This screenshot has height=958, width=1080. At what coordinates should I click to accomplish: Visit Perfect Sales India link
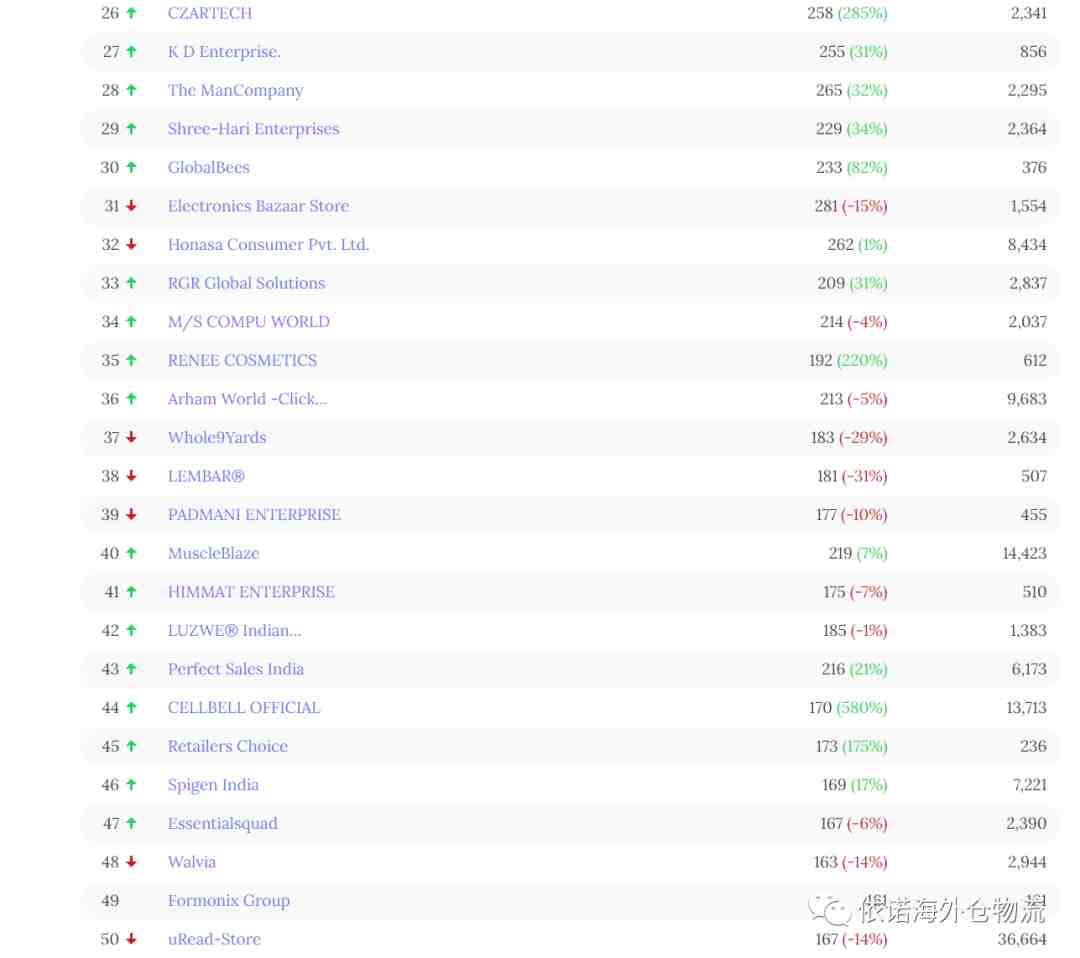(x=235, y=669)
